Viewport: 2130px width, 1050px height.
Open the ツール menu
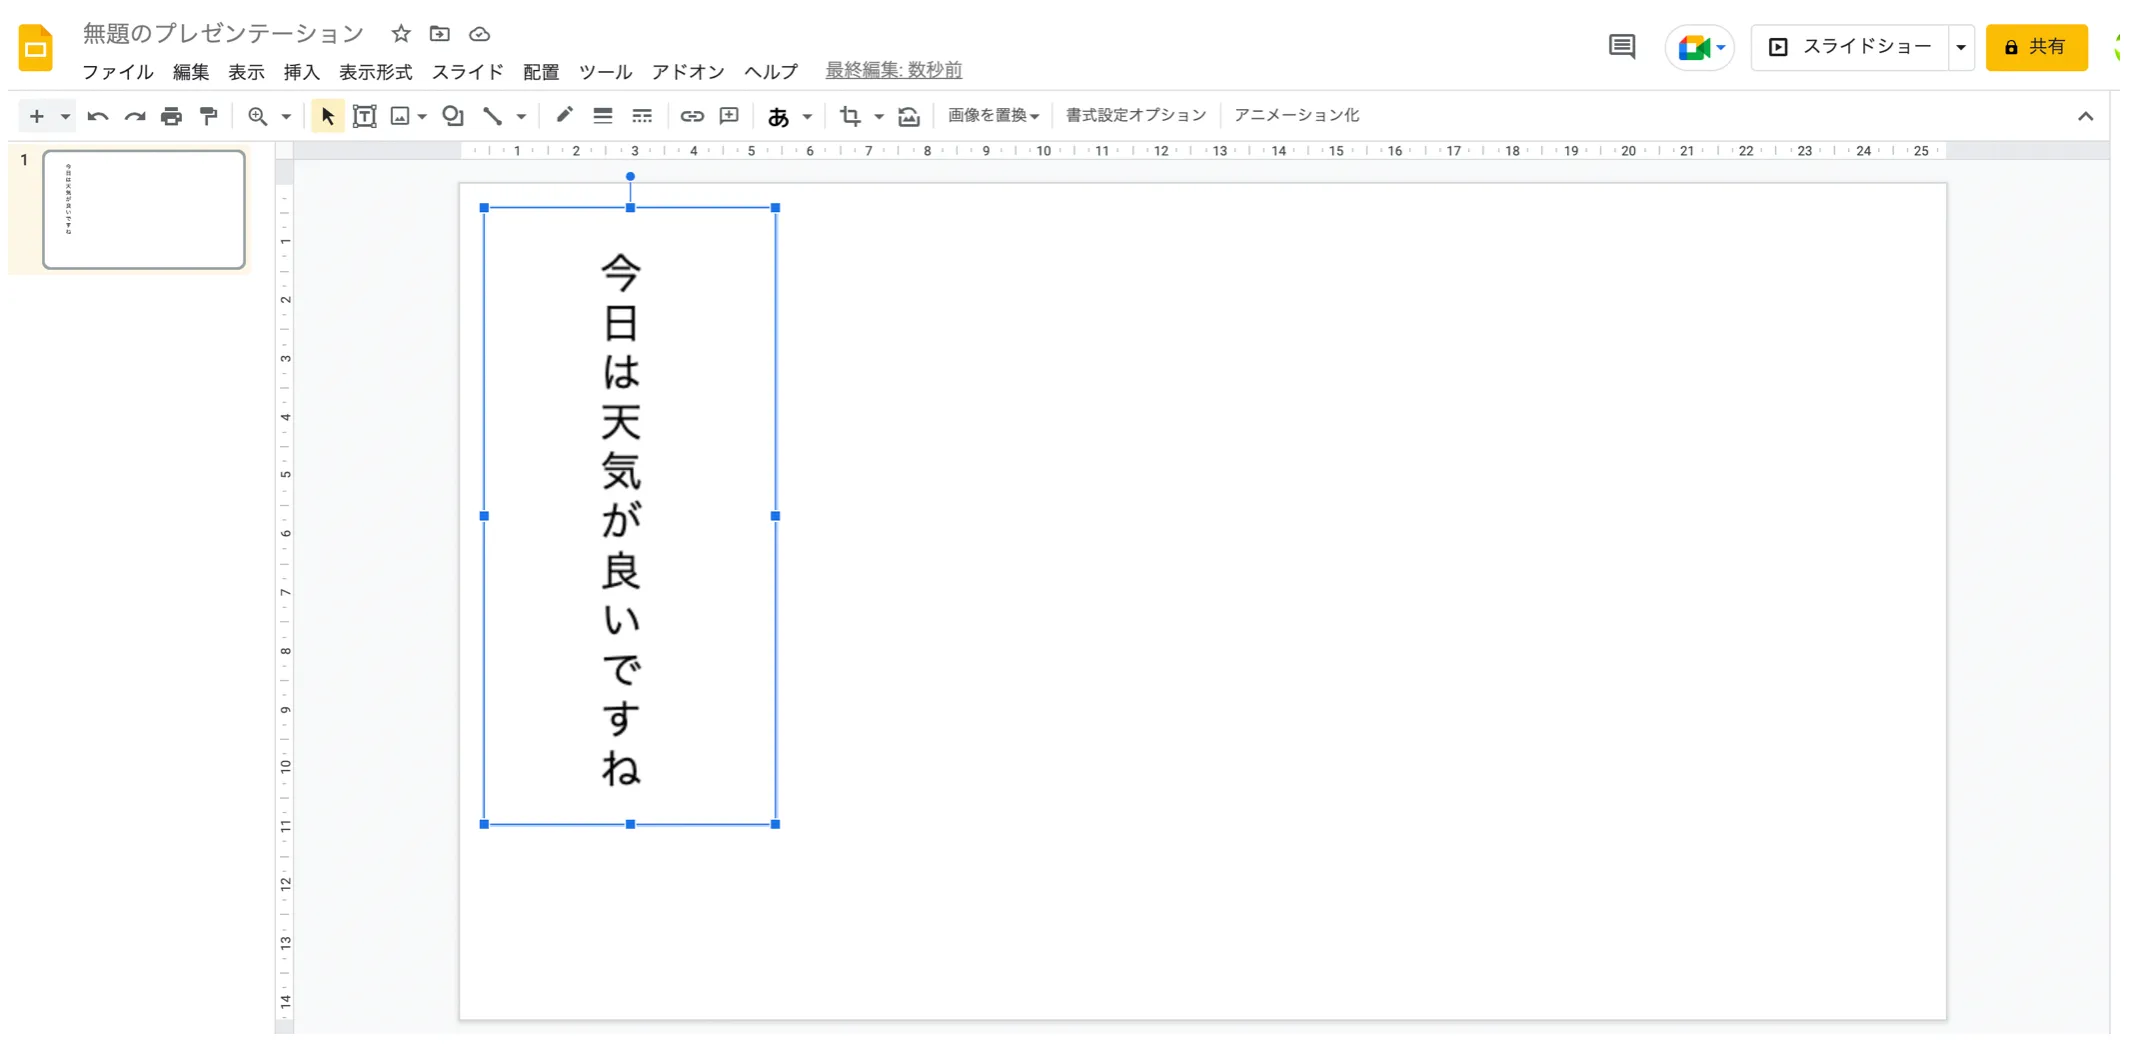pyautogui.click(x=605, y=71)
